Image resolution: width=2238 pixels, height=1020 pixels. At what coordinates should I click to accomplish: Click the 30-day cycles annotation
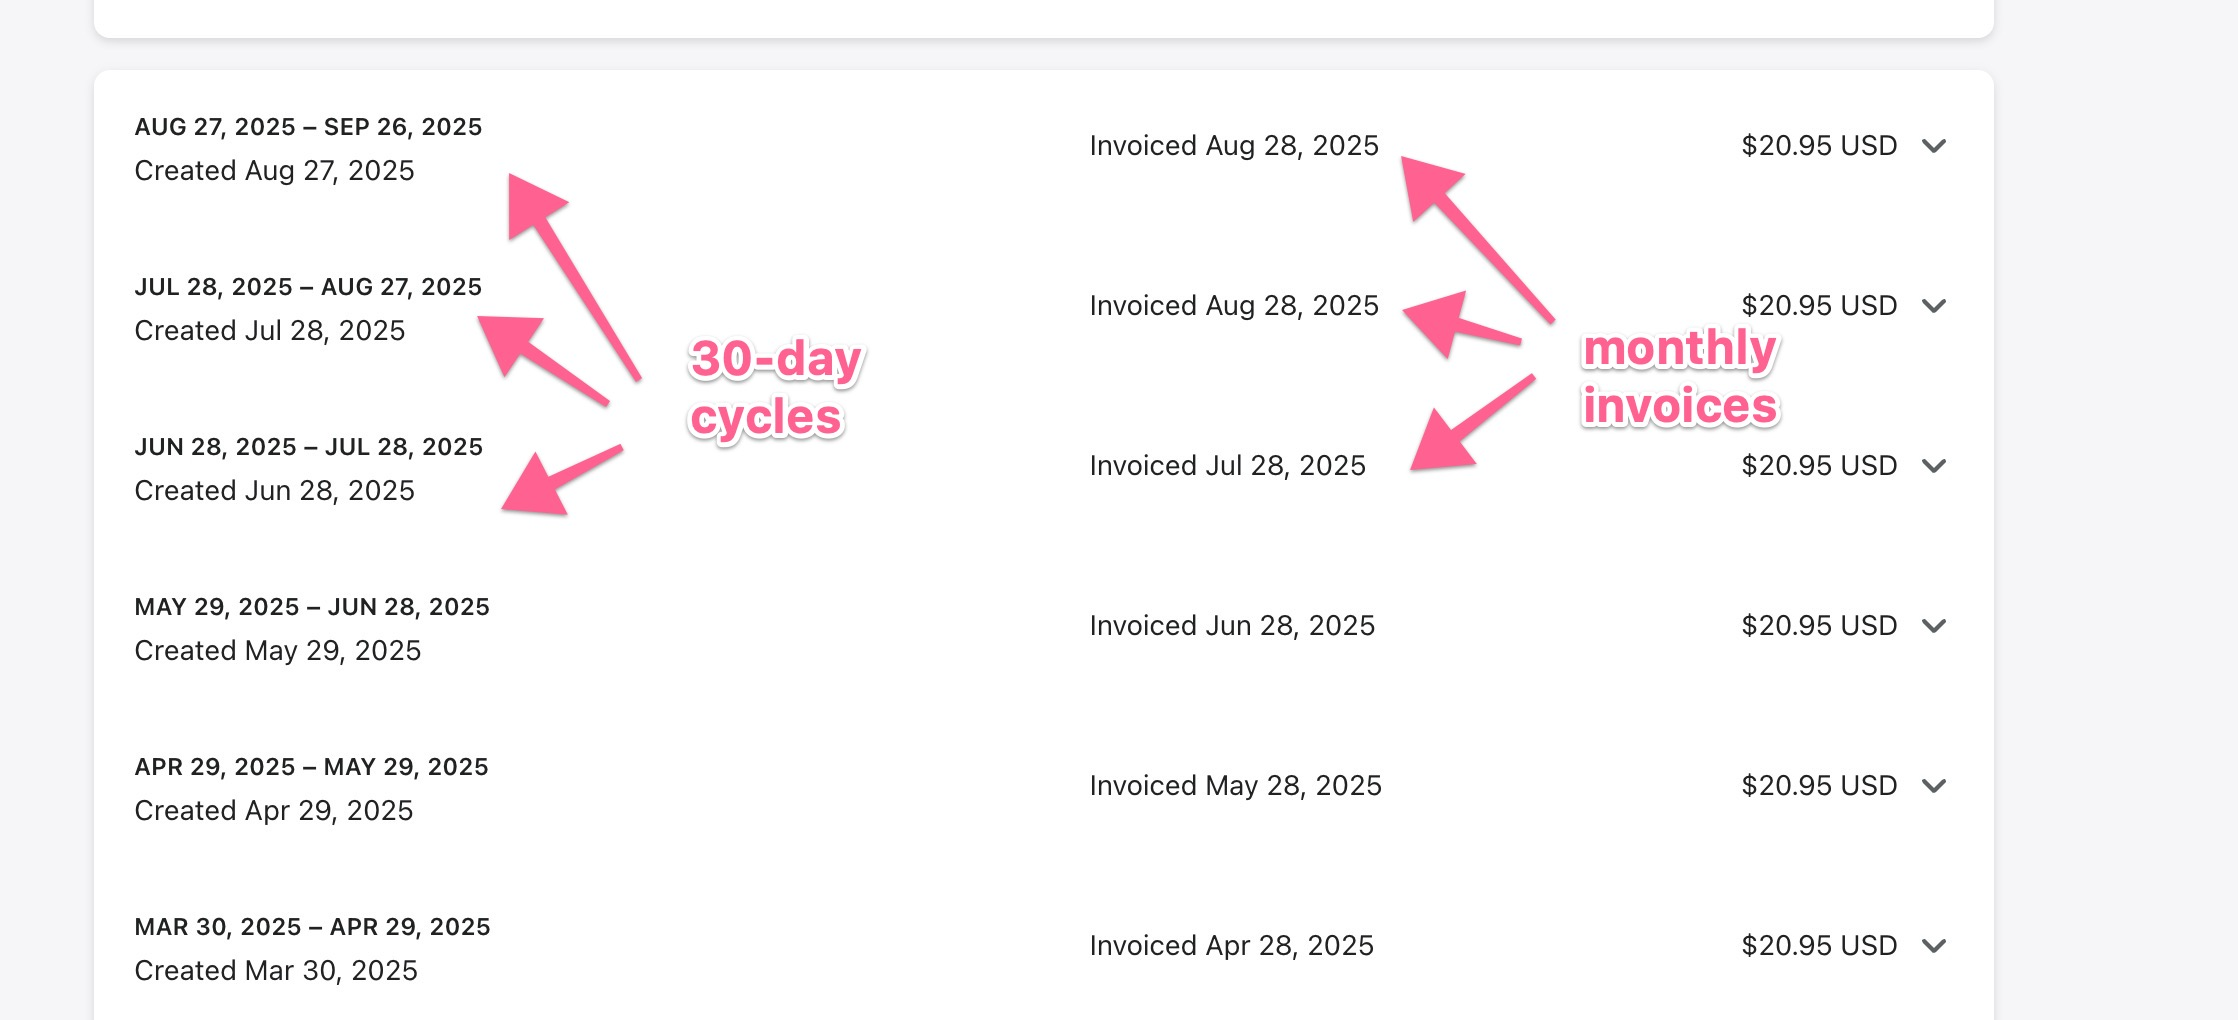(x=775, y=388)
